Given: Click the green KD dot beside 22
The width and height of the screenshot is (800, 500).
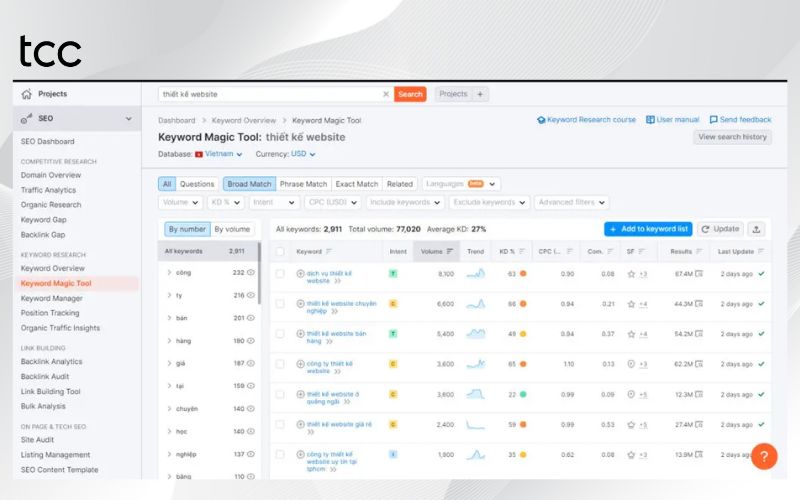Looking at the screenshot, I should coord(523,394).
